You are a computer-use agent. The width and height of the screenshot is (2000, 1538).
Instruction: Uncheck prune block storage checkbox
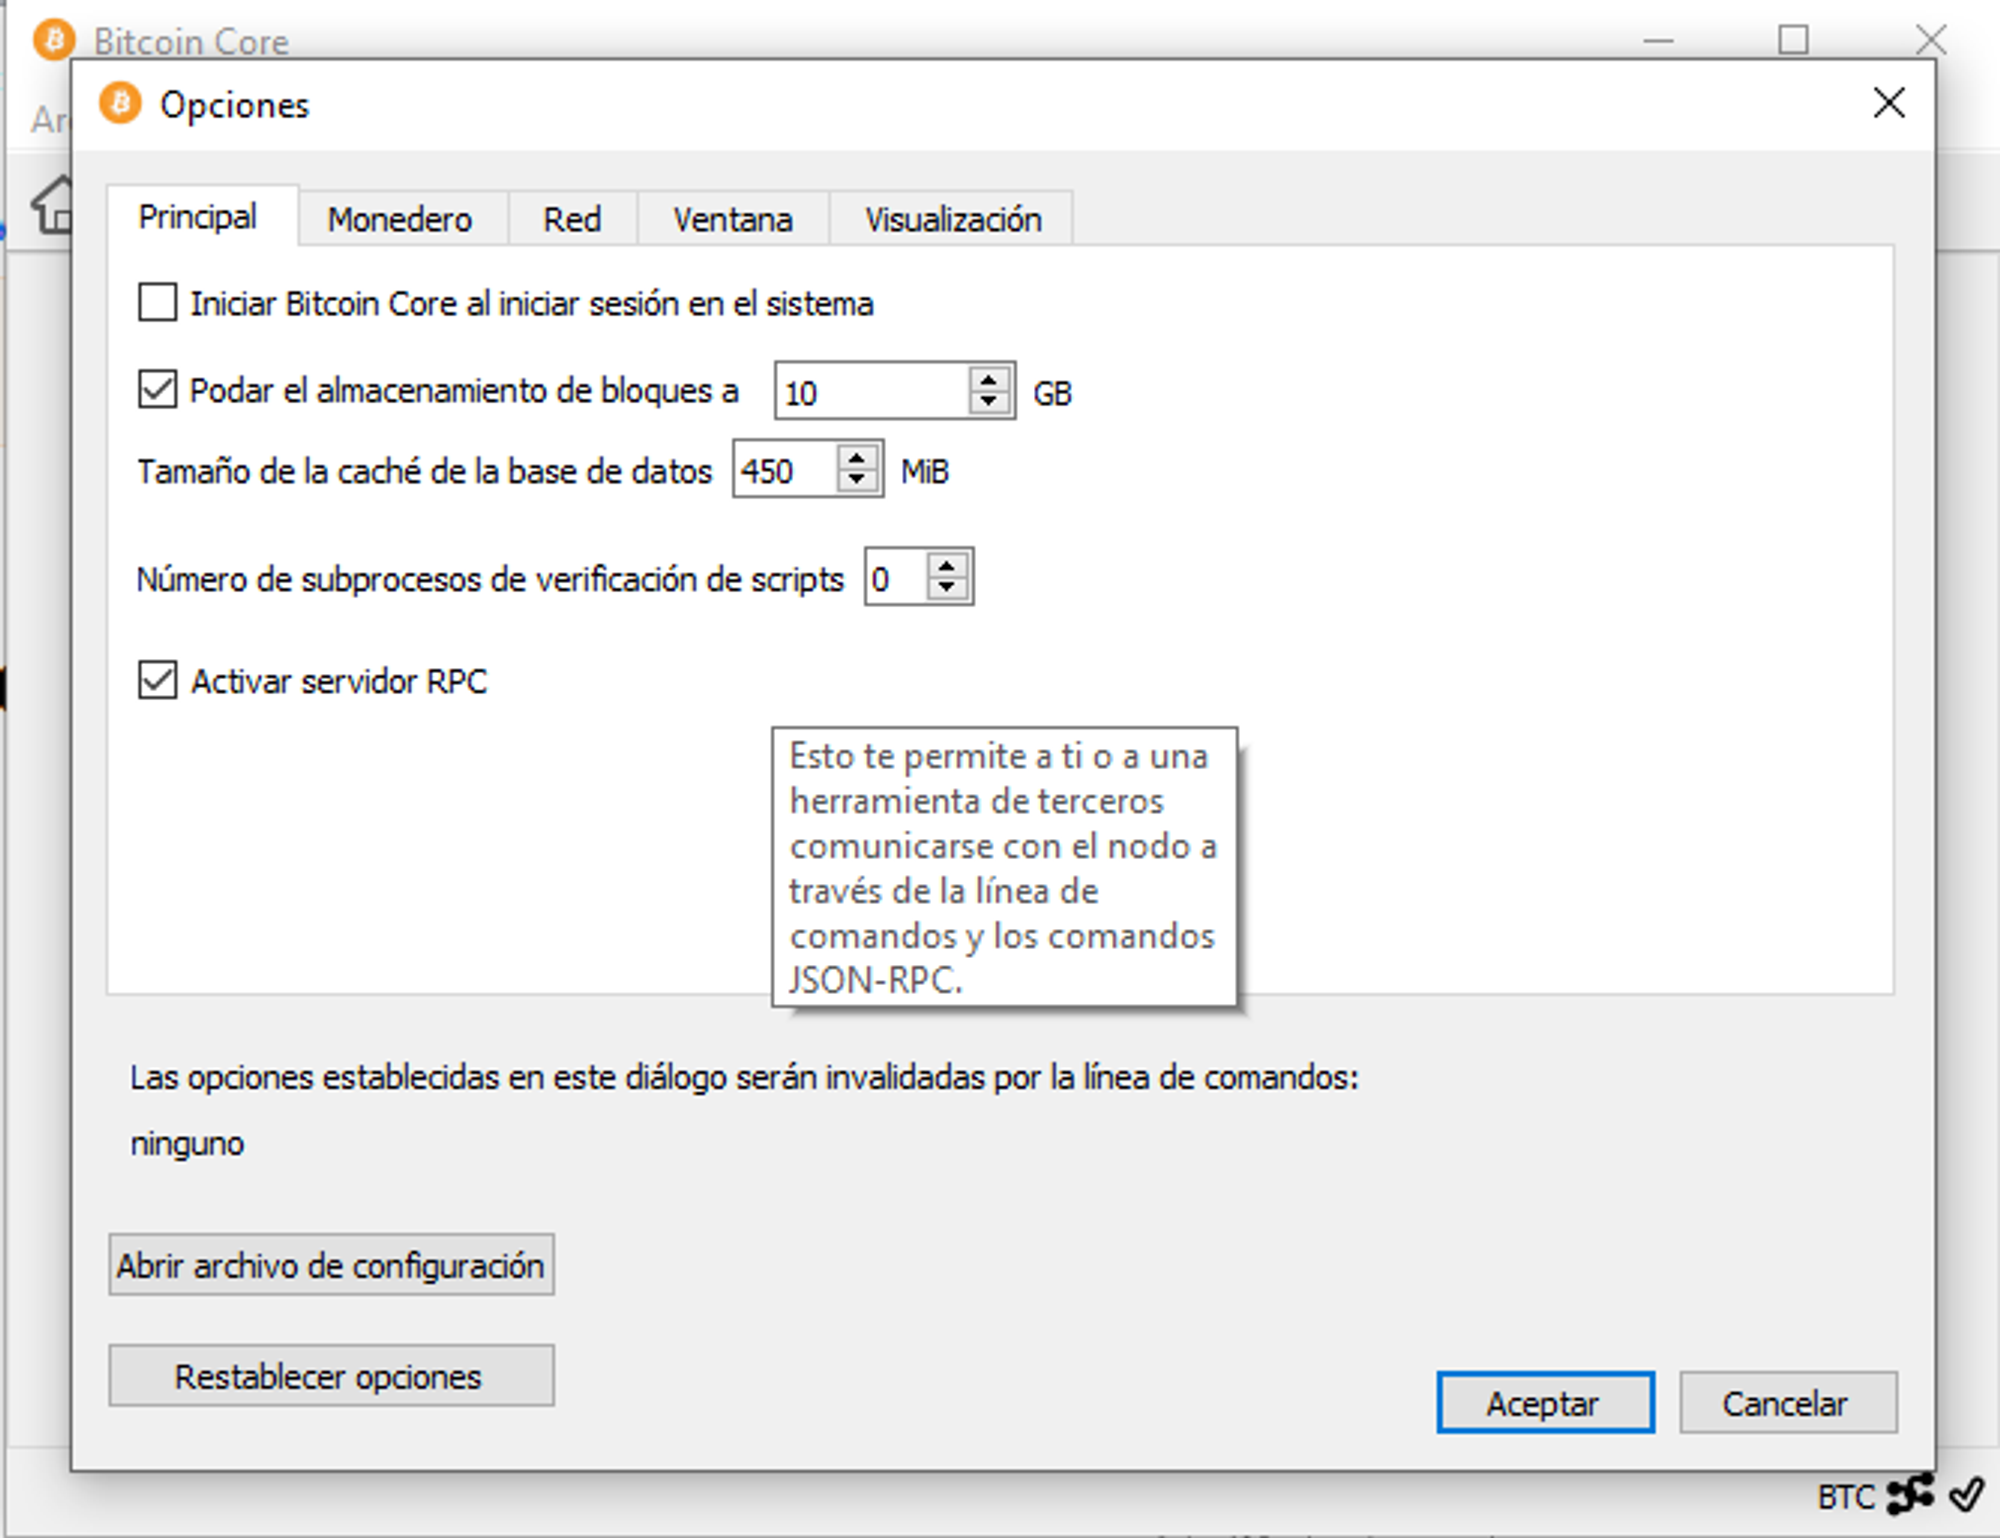click(157, 389)
